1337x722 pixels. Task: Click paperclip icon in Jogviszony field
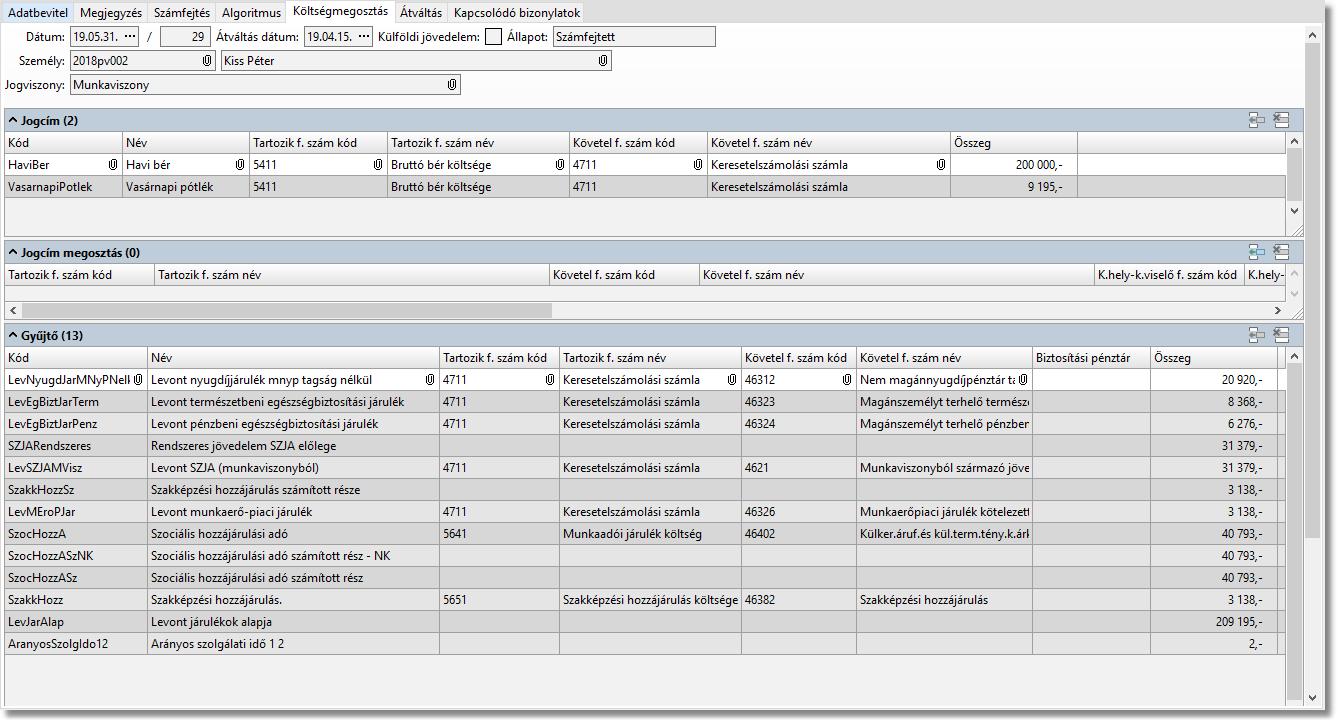coord(452,85)
